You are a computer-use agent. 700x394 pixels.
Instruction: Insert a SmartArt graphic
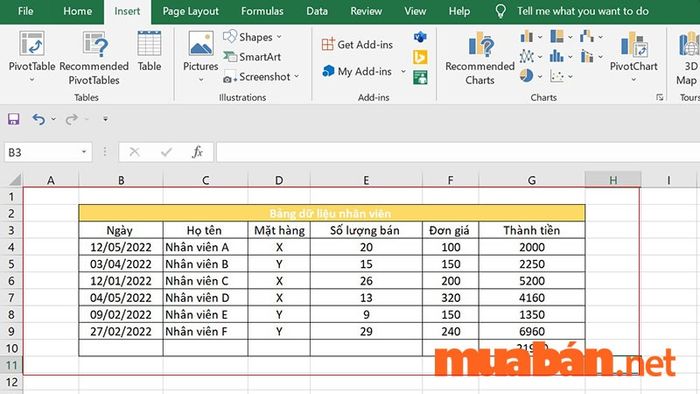tap(252, 57)
